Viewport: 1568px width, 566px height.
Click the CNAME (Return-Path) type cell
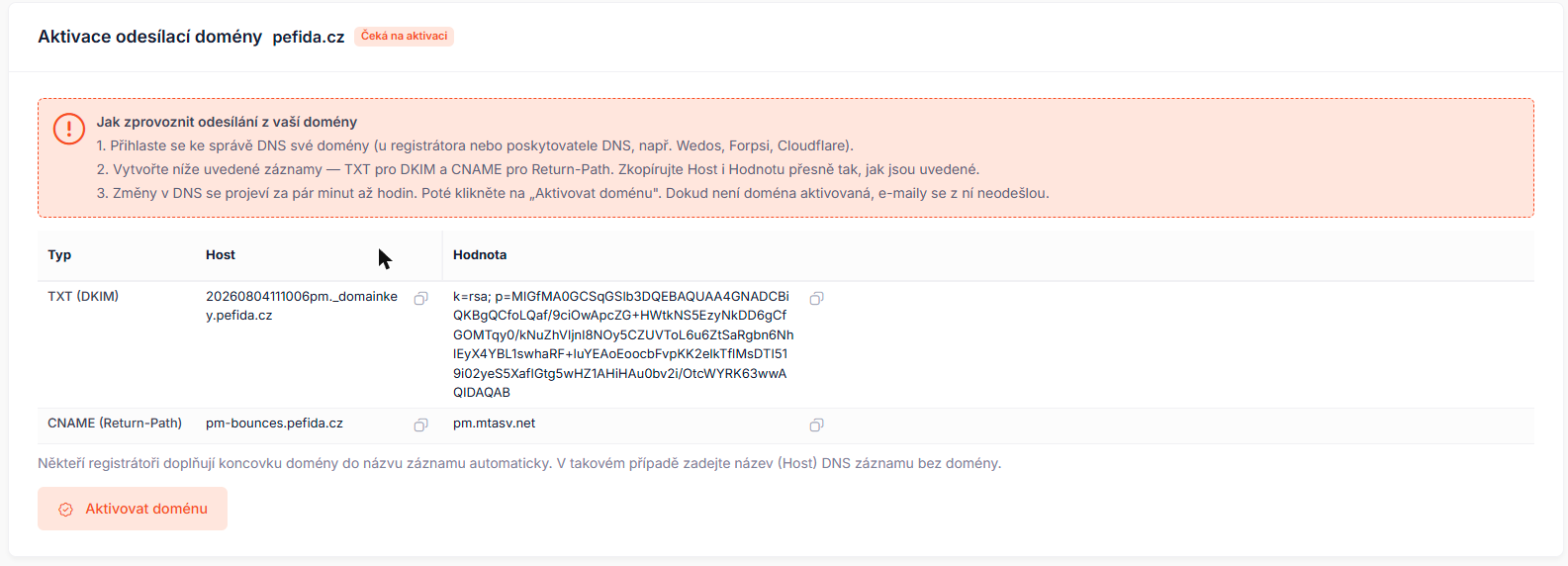(x=115, y=423)
